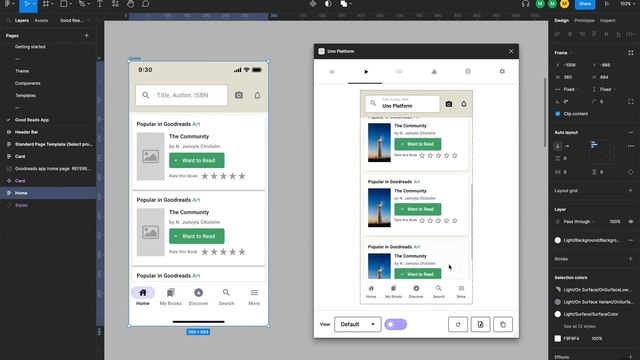Select the Home layer in layers list
640x360 pixels.
coord(48,193)
